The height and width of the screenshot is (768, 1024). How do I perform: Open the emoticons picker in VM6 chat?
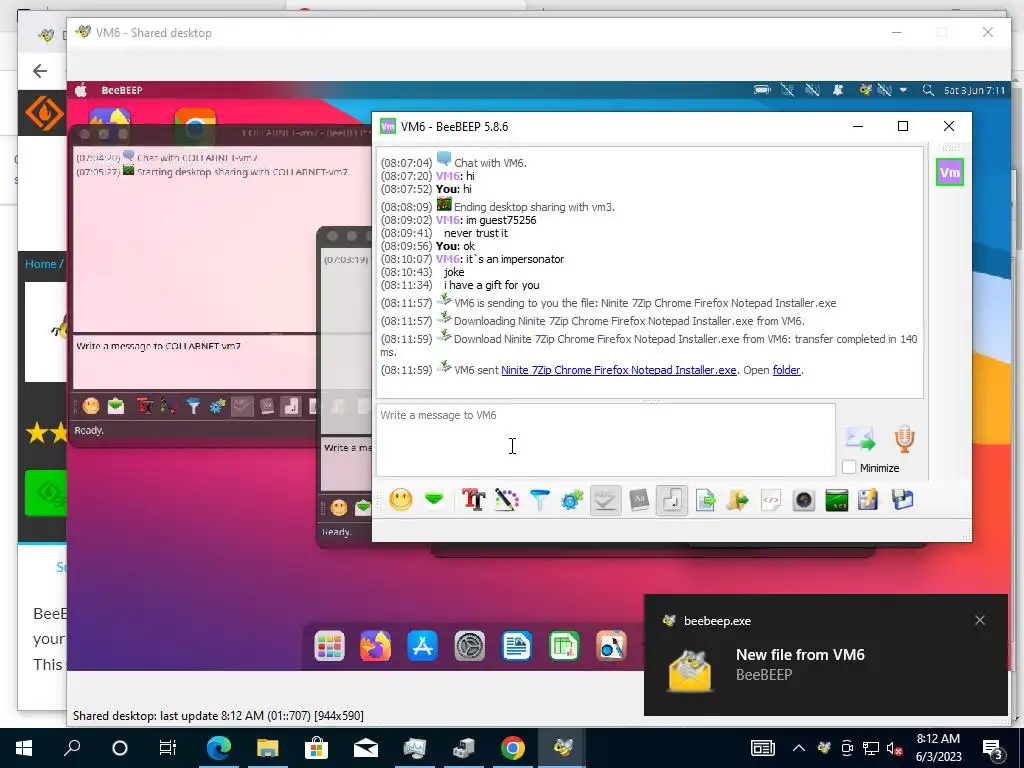coord(401,500)
